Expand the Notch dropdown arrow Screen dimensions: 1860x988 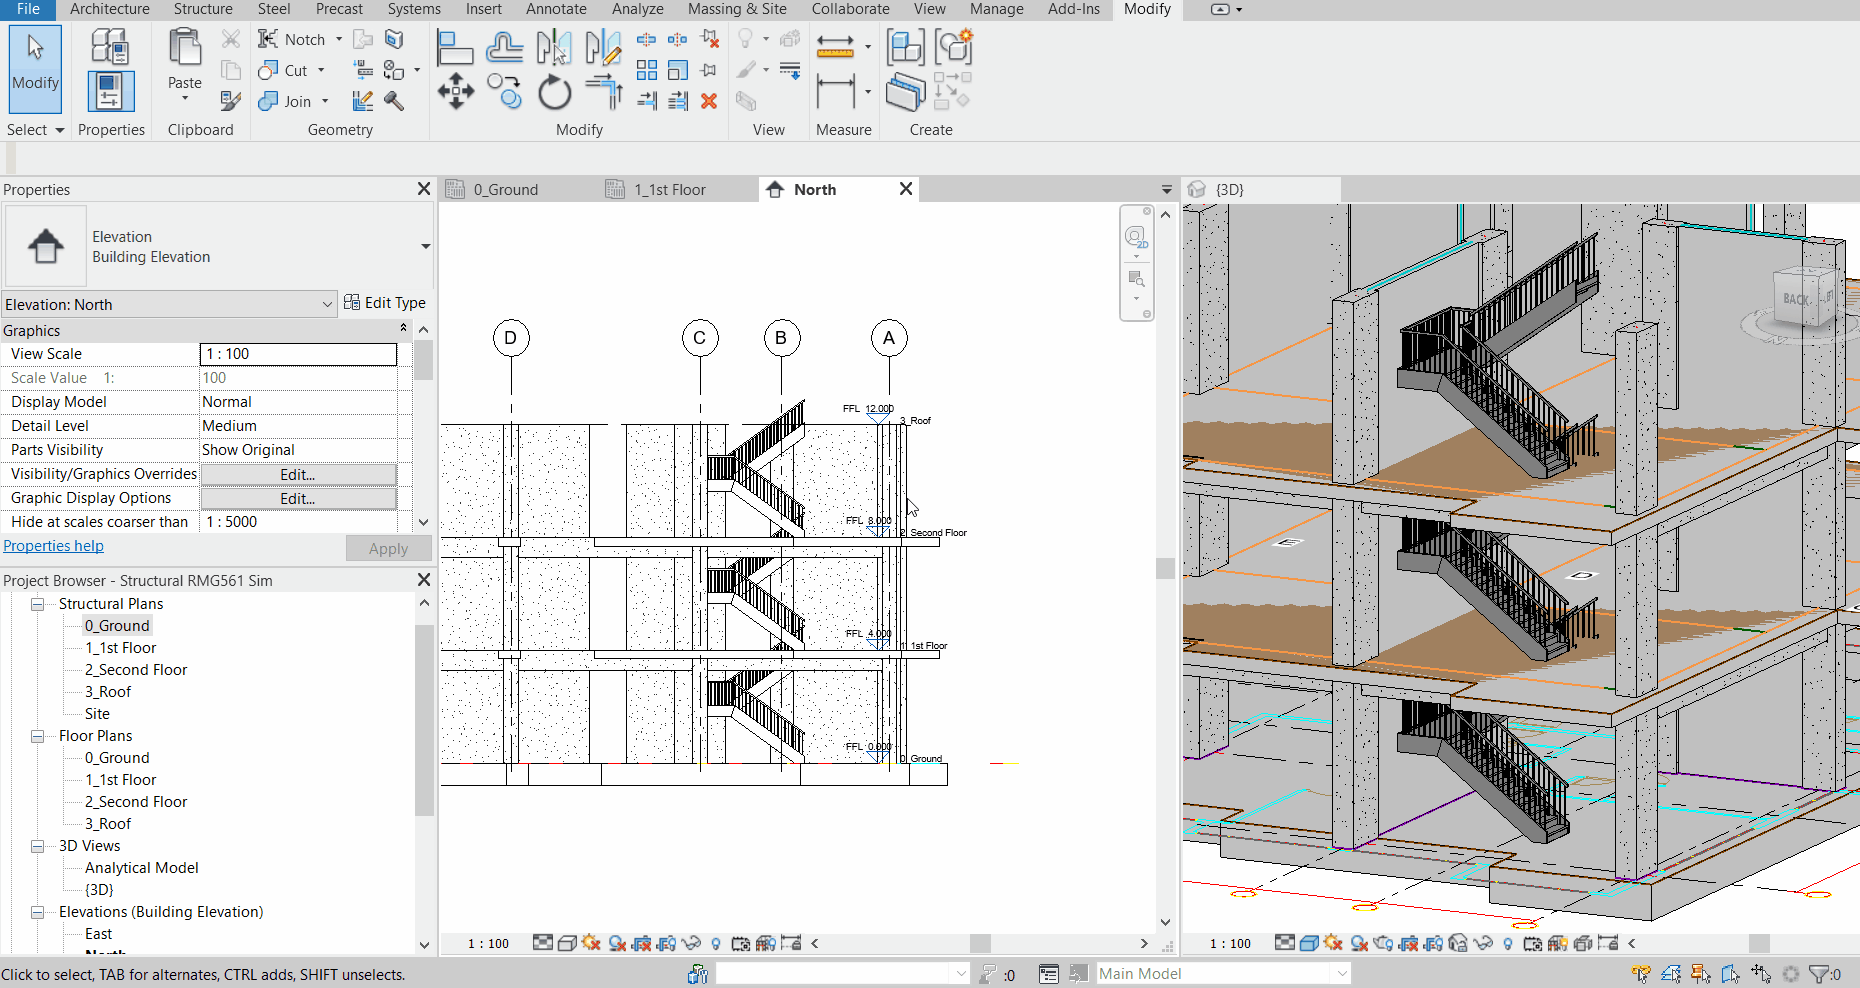coord(339,40)
